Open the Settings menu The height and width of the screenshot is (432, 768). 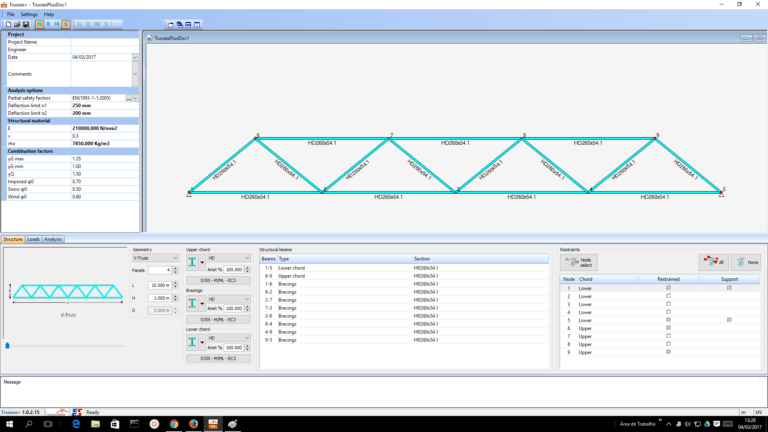click(29, 14)
